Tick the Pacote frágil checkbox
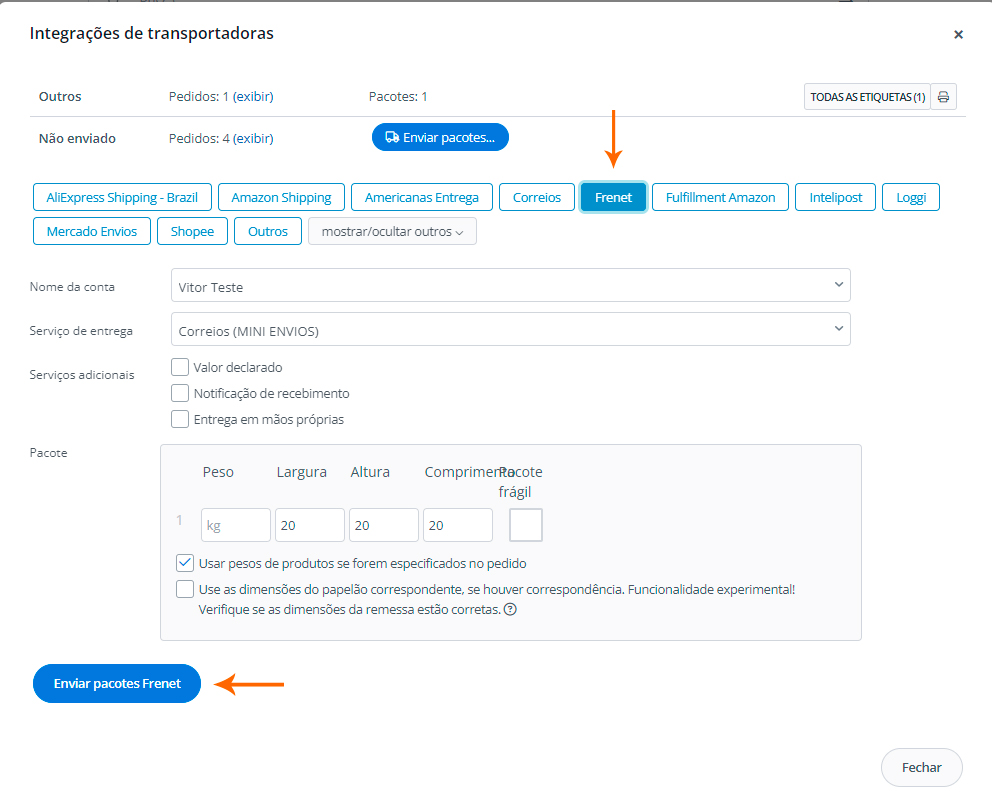The width and height of the screenshot is (992, 792). (x=526, y=525)
